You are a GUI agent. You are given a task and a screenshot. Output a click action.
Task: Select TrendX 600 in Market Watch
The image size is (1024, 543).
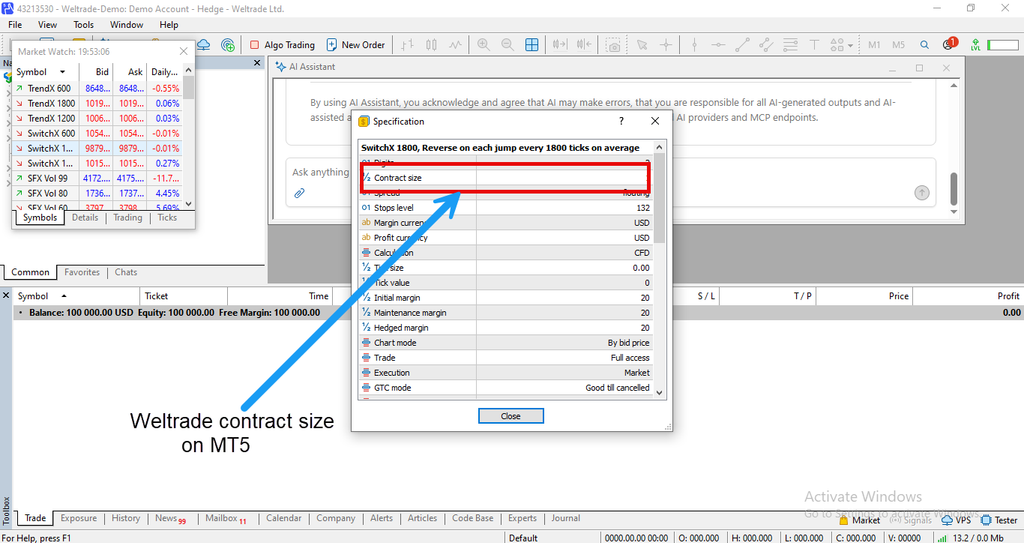click(95, 88)
